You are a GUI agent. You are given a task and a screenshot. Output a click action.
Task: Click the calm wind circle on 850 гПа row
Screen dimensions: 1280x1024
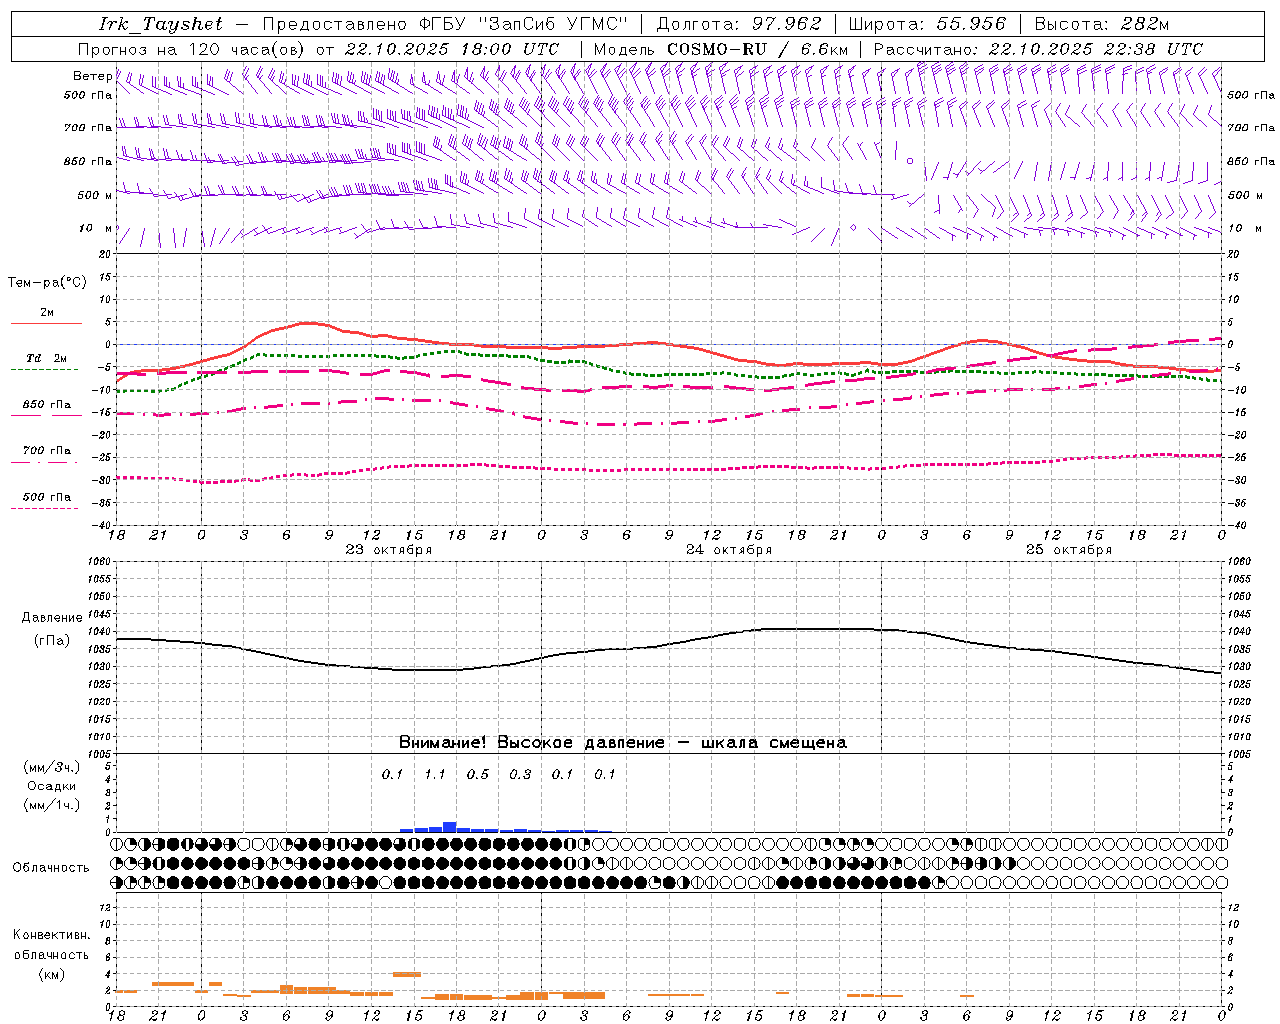tap(910, 160)
